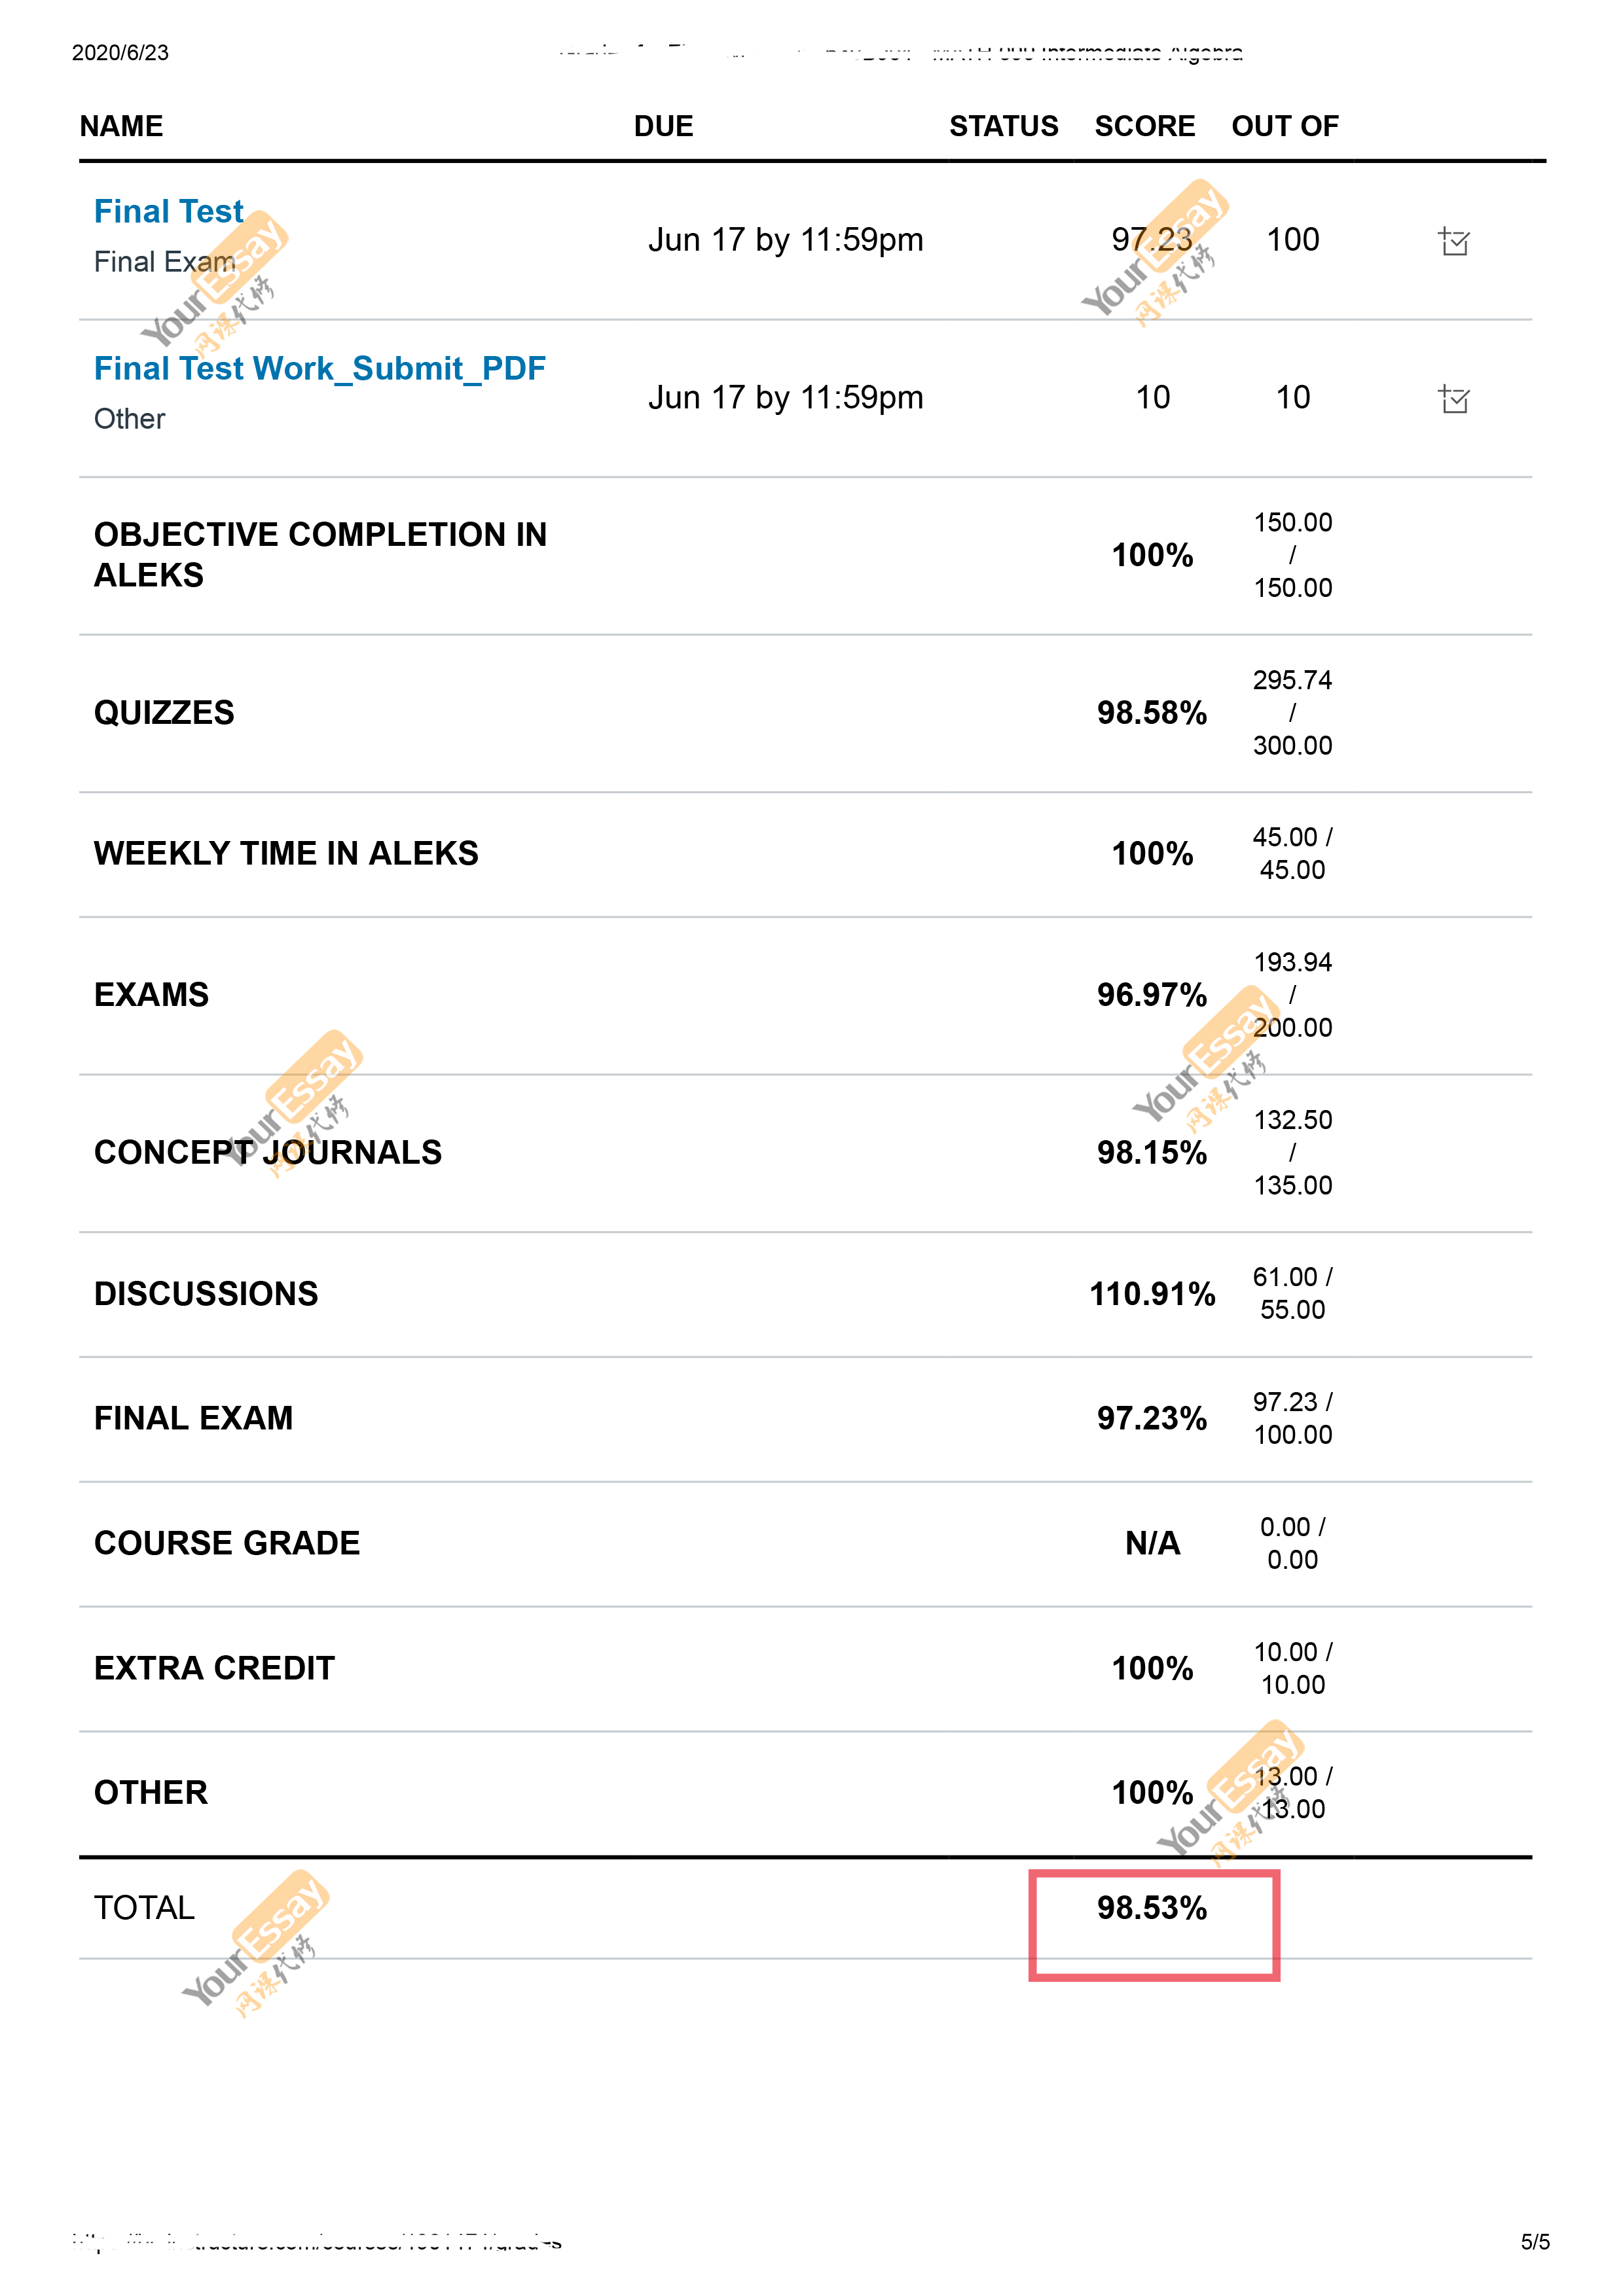Select the DUE column header

663,126
